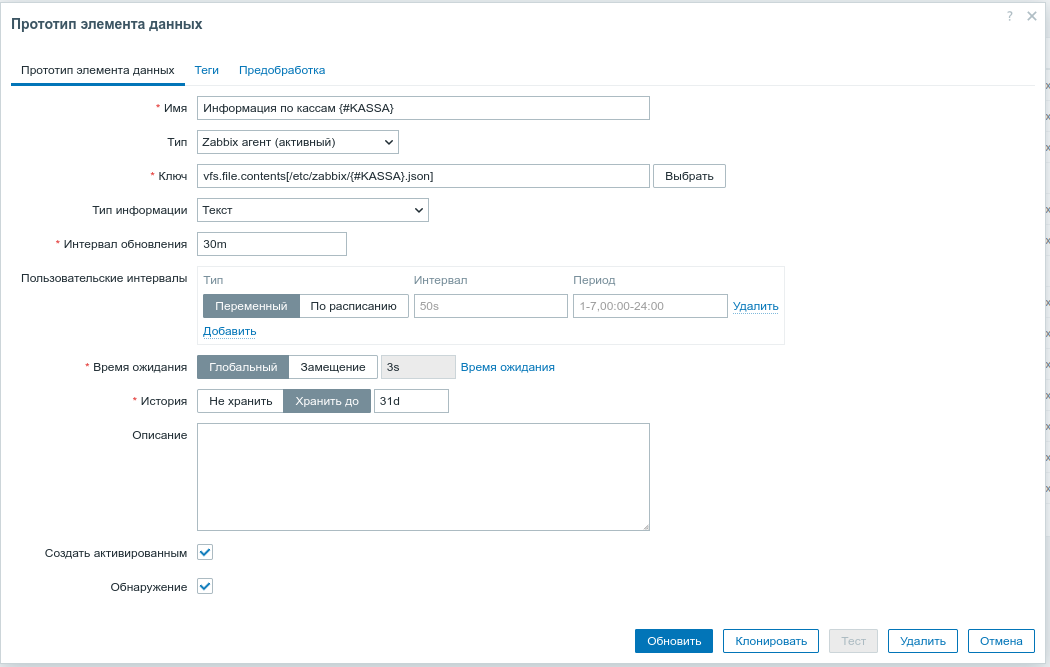Choose the По расписанию interval type

point(354,306)
